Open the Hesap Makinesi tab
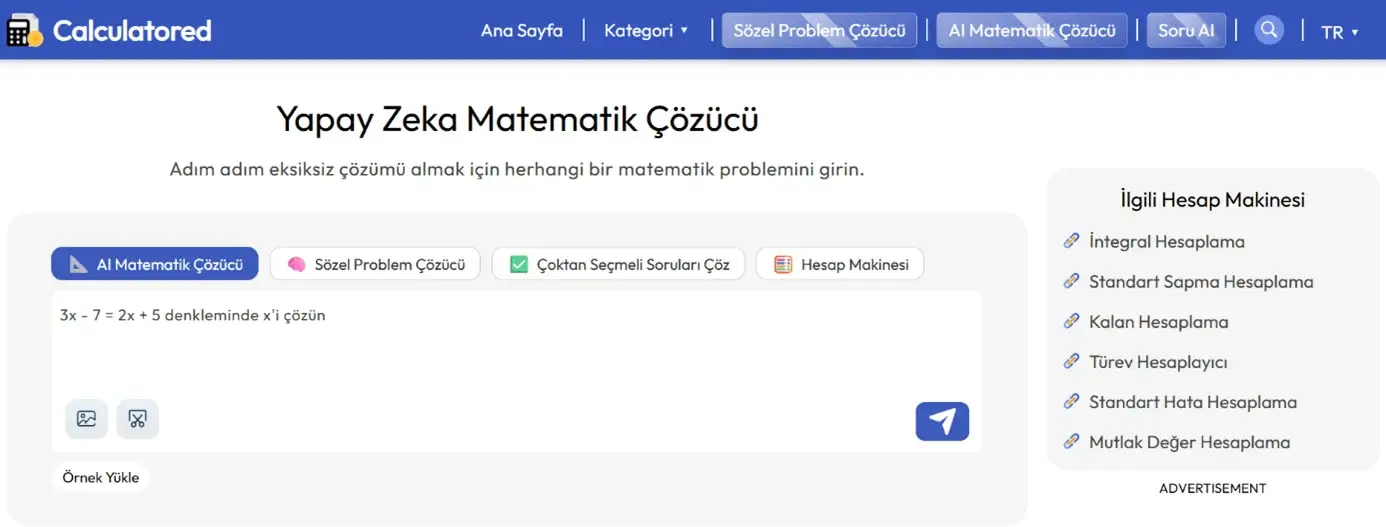Screen dimensions: 1386x527 (x=840, y=264)
